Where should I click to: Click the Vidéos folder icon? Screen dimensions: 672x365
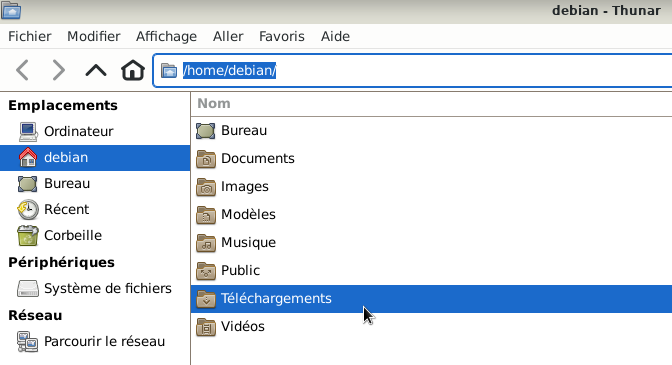(x=206, y=327)
